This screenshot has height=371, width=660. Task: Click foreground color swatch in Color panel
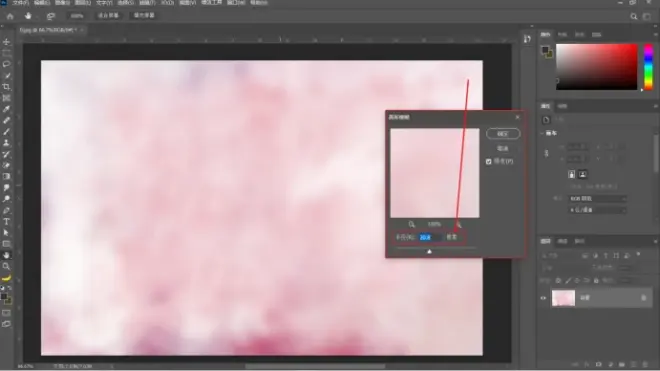tap(545, 50)
